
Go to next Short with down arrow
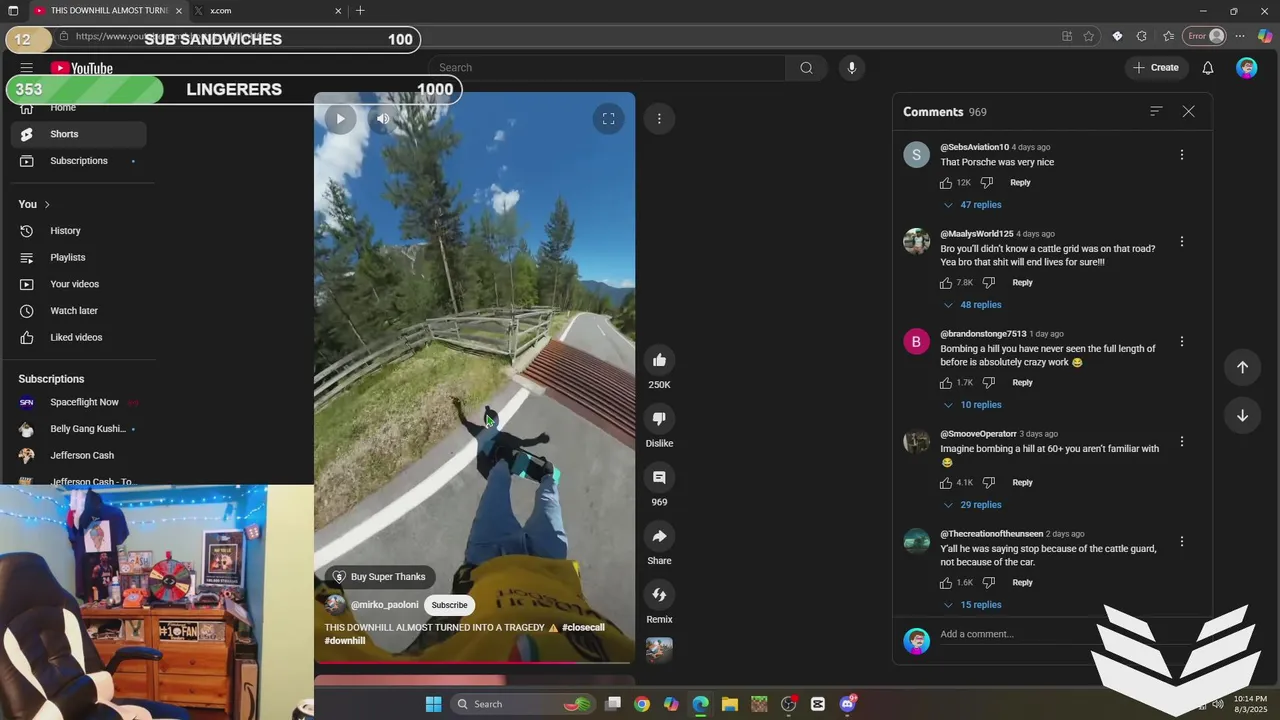(1242, 416)
